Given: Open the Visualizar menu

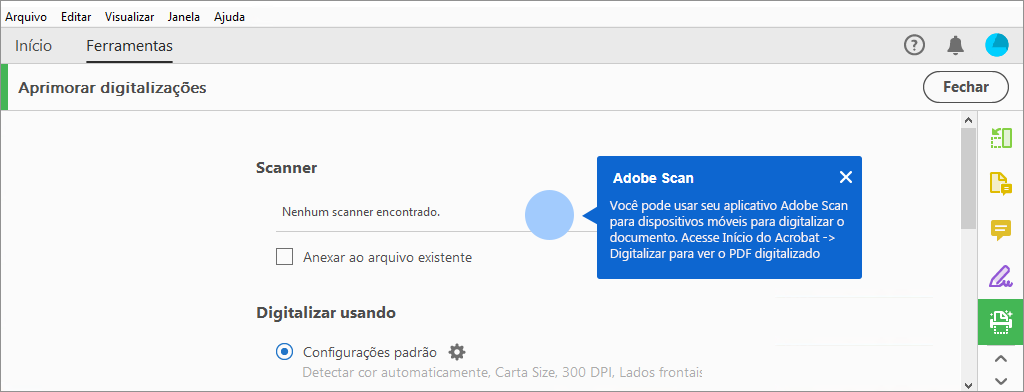Looking at the screenshot, I should (129, 17).
